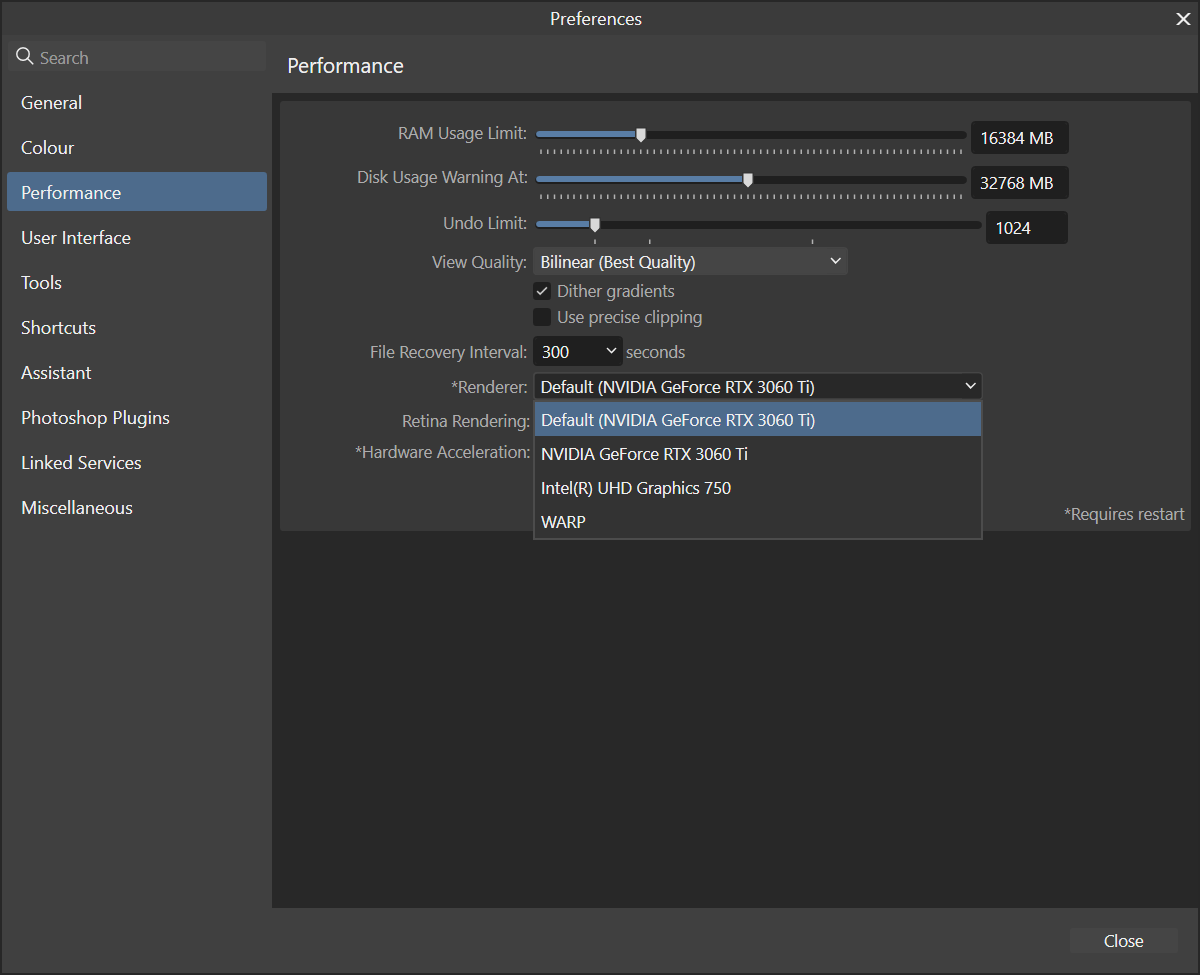Disable the Dither gradients checkbox
This screenshot has height=975, width=1200.
pyautogui.click(x=541, y=291)
